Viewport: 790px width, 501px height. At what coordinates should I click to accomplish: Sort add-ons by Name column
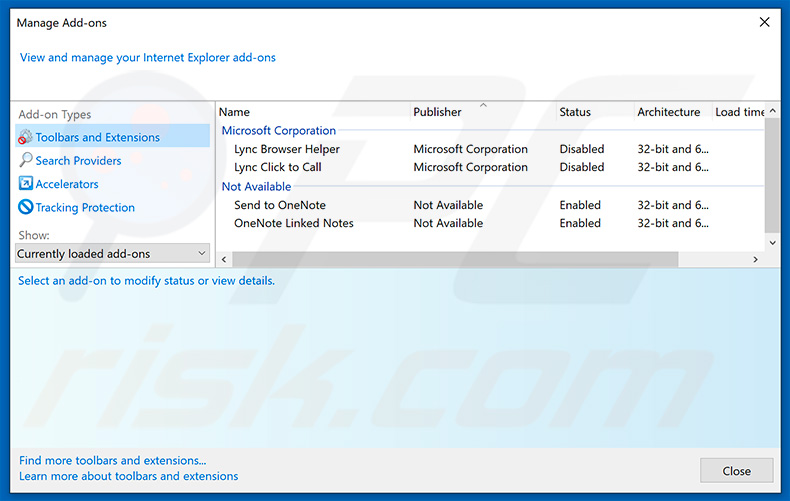click(235, 112)
